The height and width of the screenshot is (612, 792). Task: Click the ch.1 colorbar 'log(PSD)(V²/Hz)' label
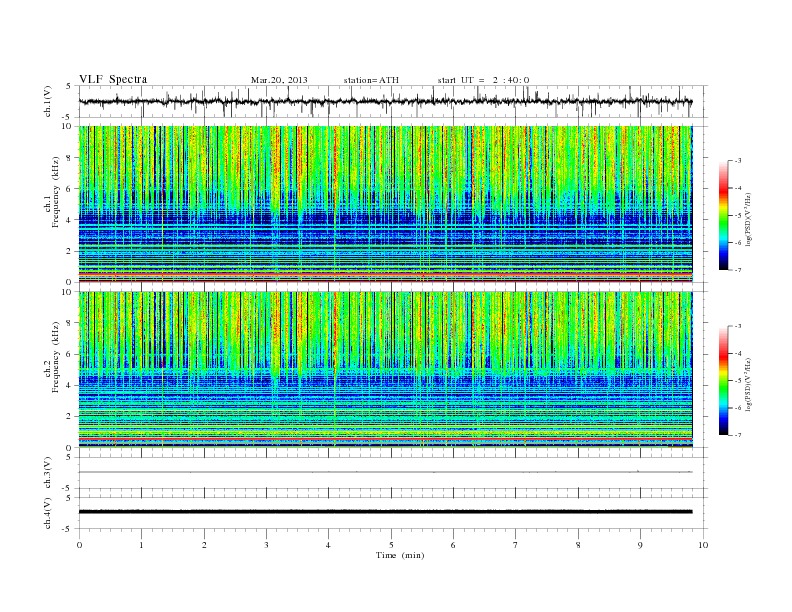point(748,219)
